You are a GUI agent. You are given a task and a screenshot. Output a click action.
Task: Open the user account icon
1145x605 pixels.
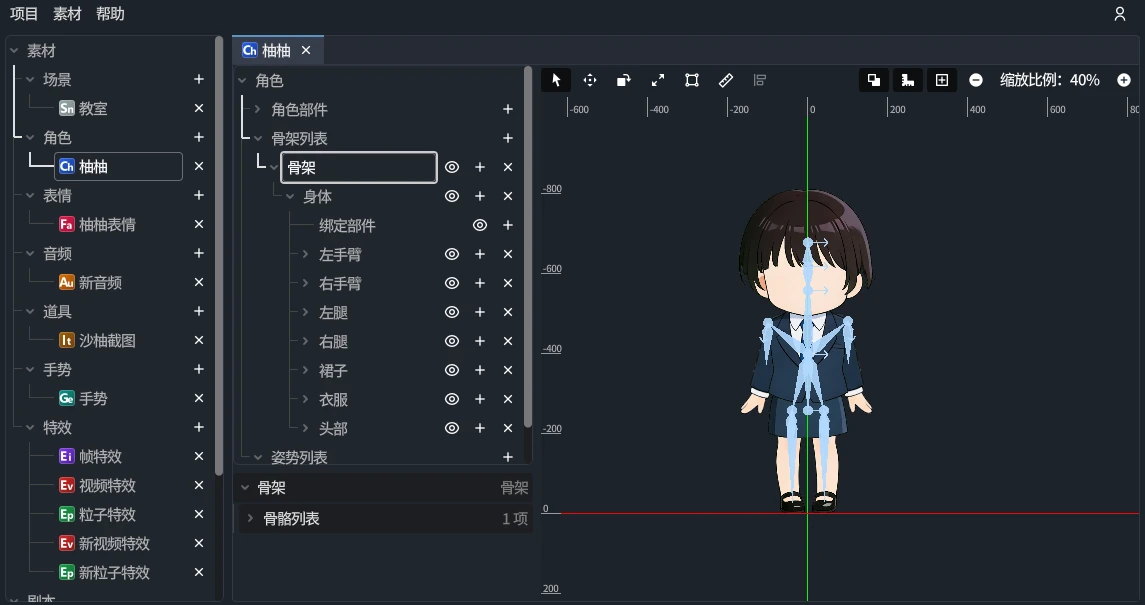point(1119,14)
